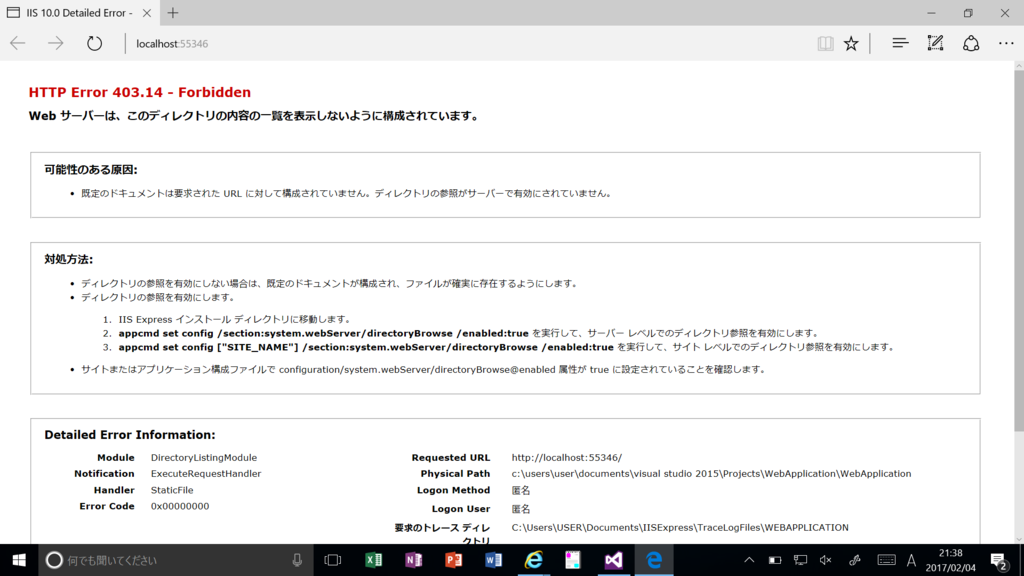The width and height of the screenshot is (1024, 576).
Task: Open the clock showing 21:38
Action: [x=950, y=560]
